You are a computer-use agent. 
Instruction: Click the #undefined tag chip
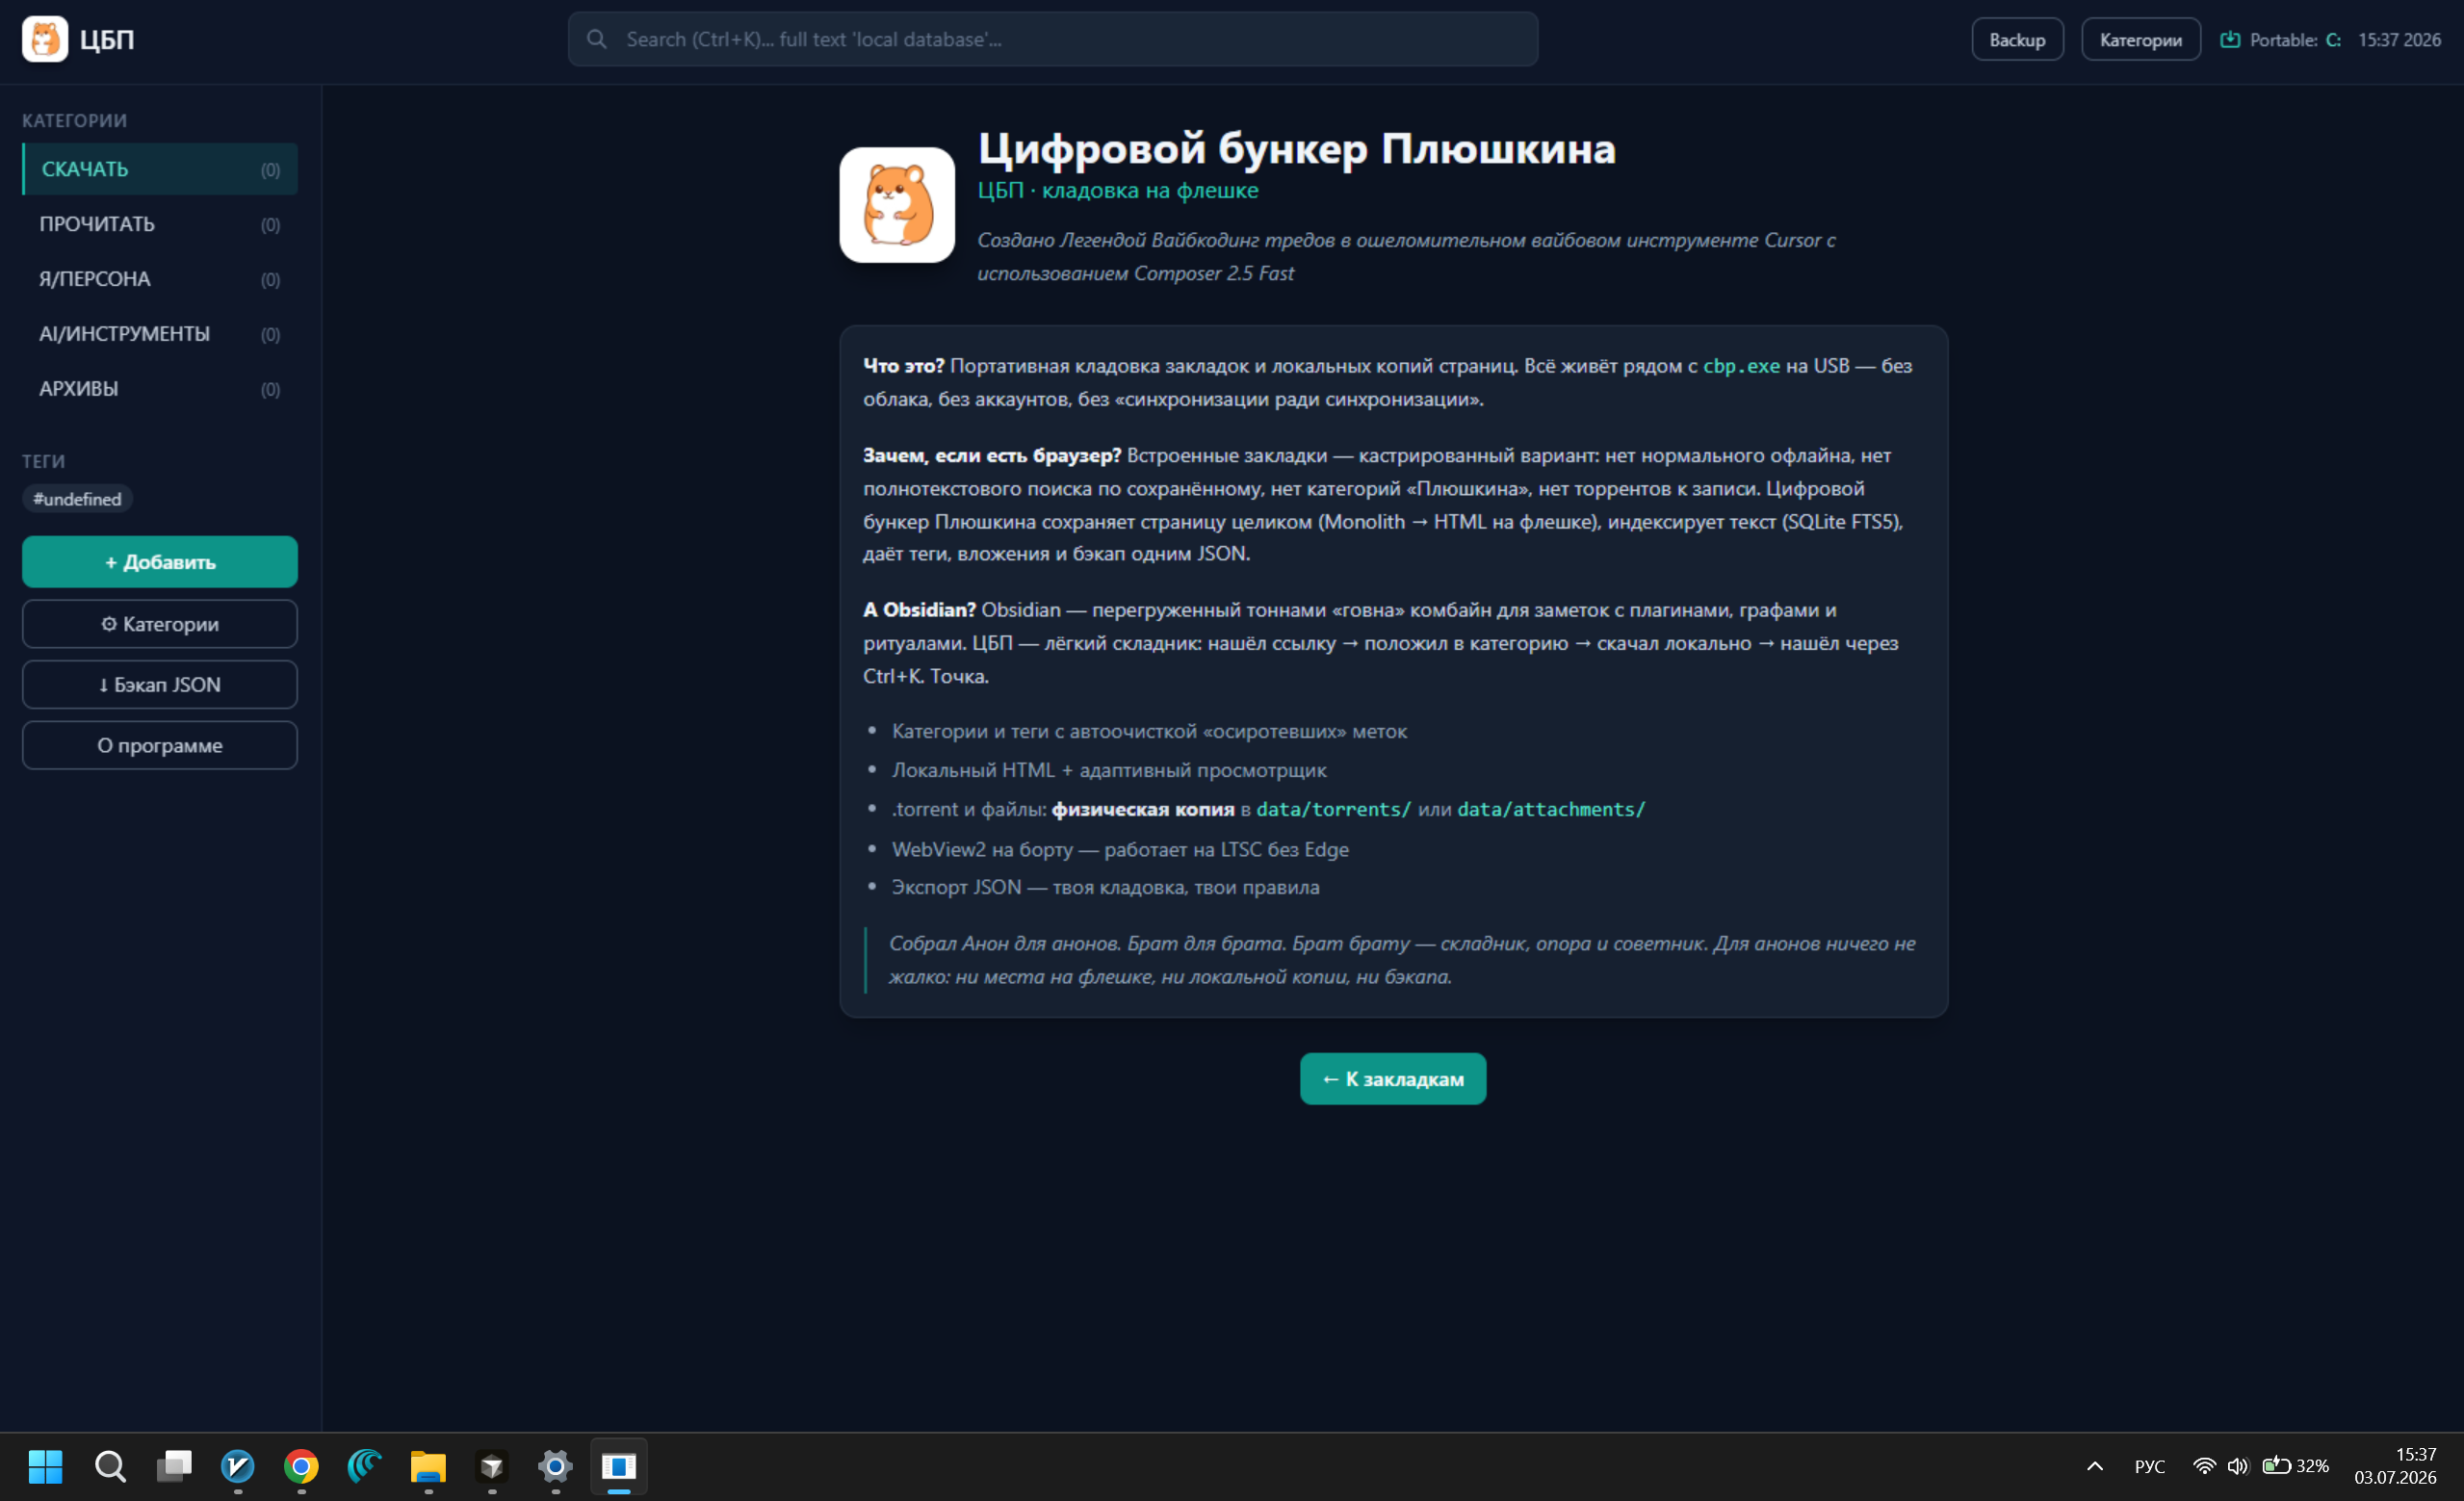(77, 499)
